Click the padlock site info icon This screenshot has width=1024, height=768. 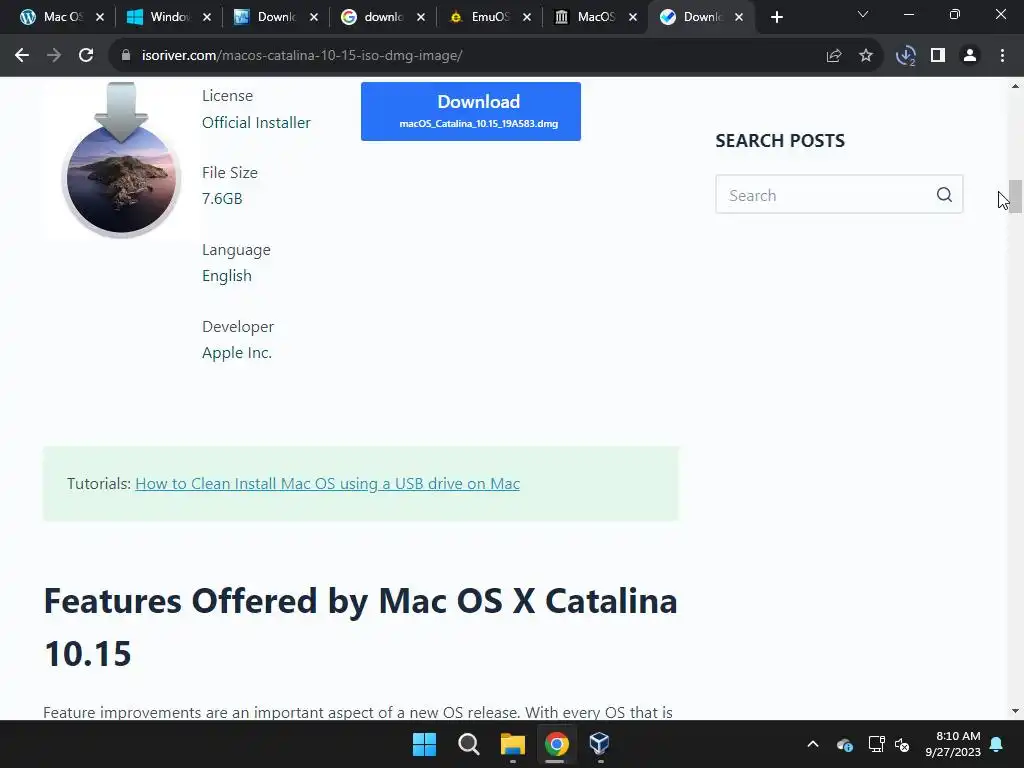(x=126, y=56)
